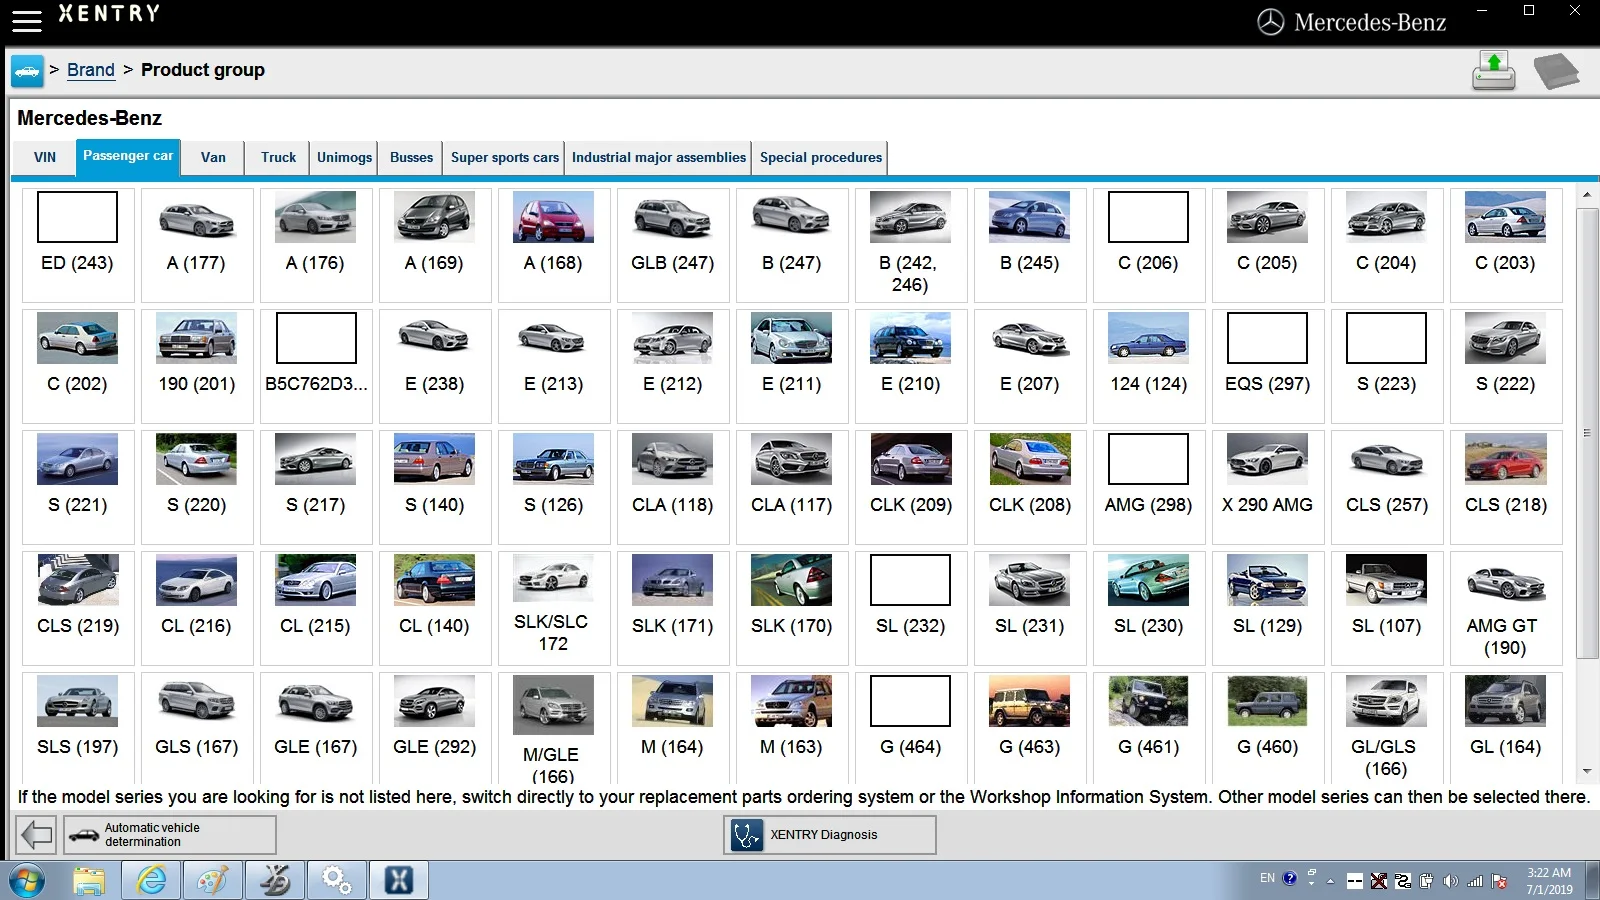Choose the SLK (170) model series
The width and height of the screenshot is (1600, 900).
click(792, 608)
